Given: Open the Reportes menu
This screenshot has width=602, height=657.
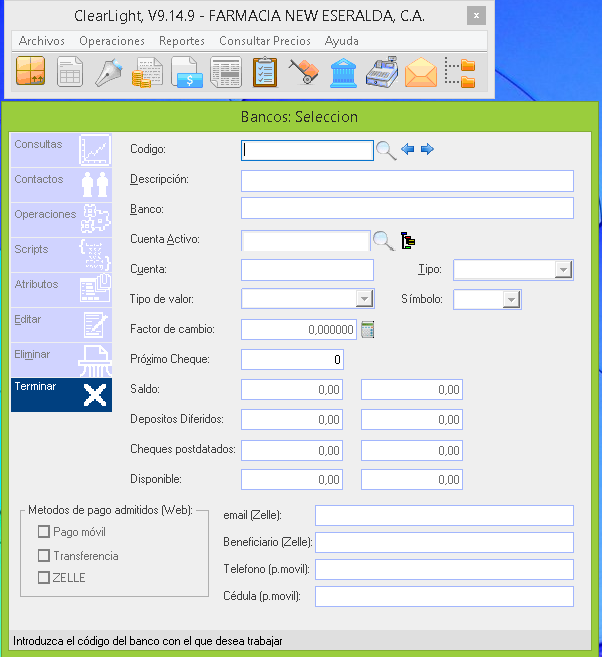Looking at the screenshot, I should click(182, 41).
